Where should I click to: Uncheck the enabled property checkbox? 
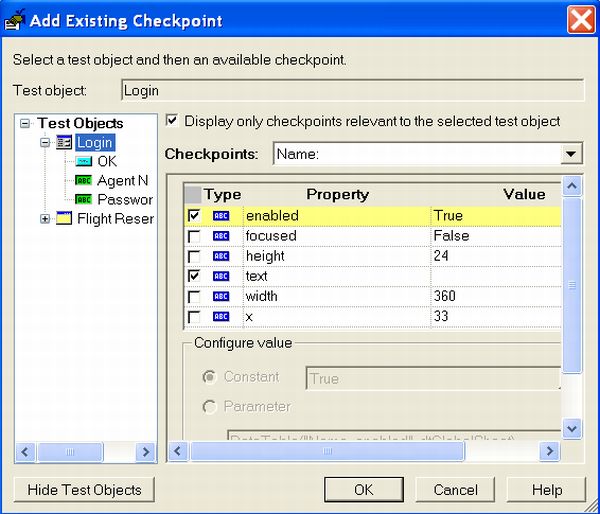[x=194, y=216]
